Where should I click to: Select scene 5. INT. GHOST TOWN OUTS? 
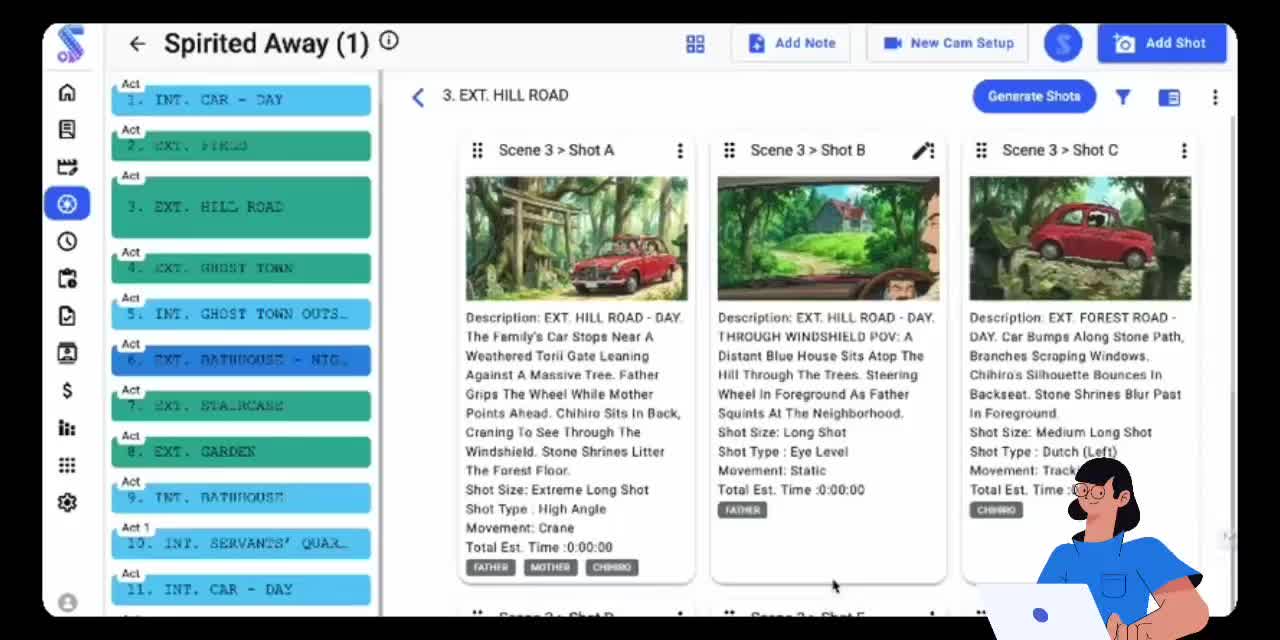tap(241, 314)
